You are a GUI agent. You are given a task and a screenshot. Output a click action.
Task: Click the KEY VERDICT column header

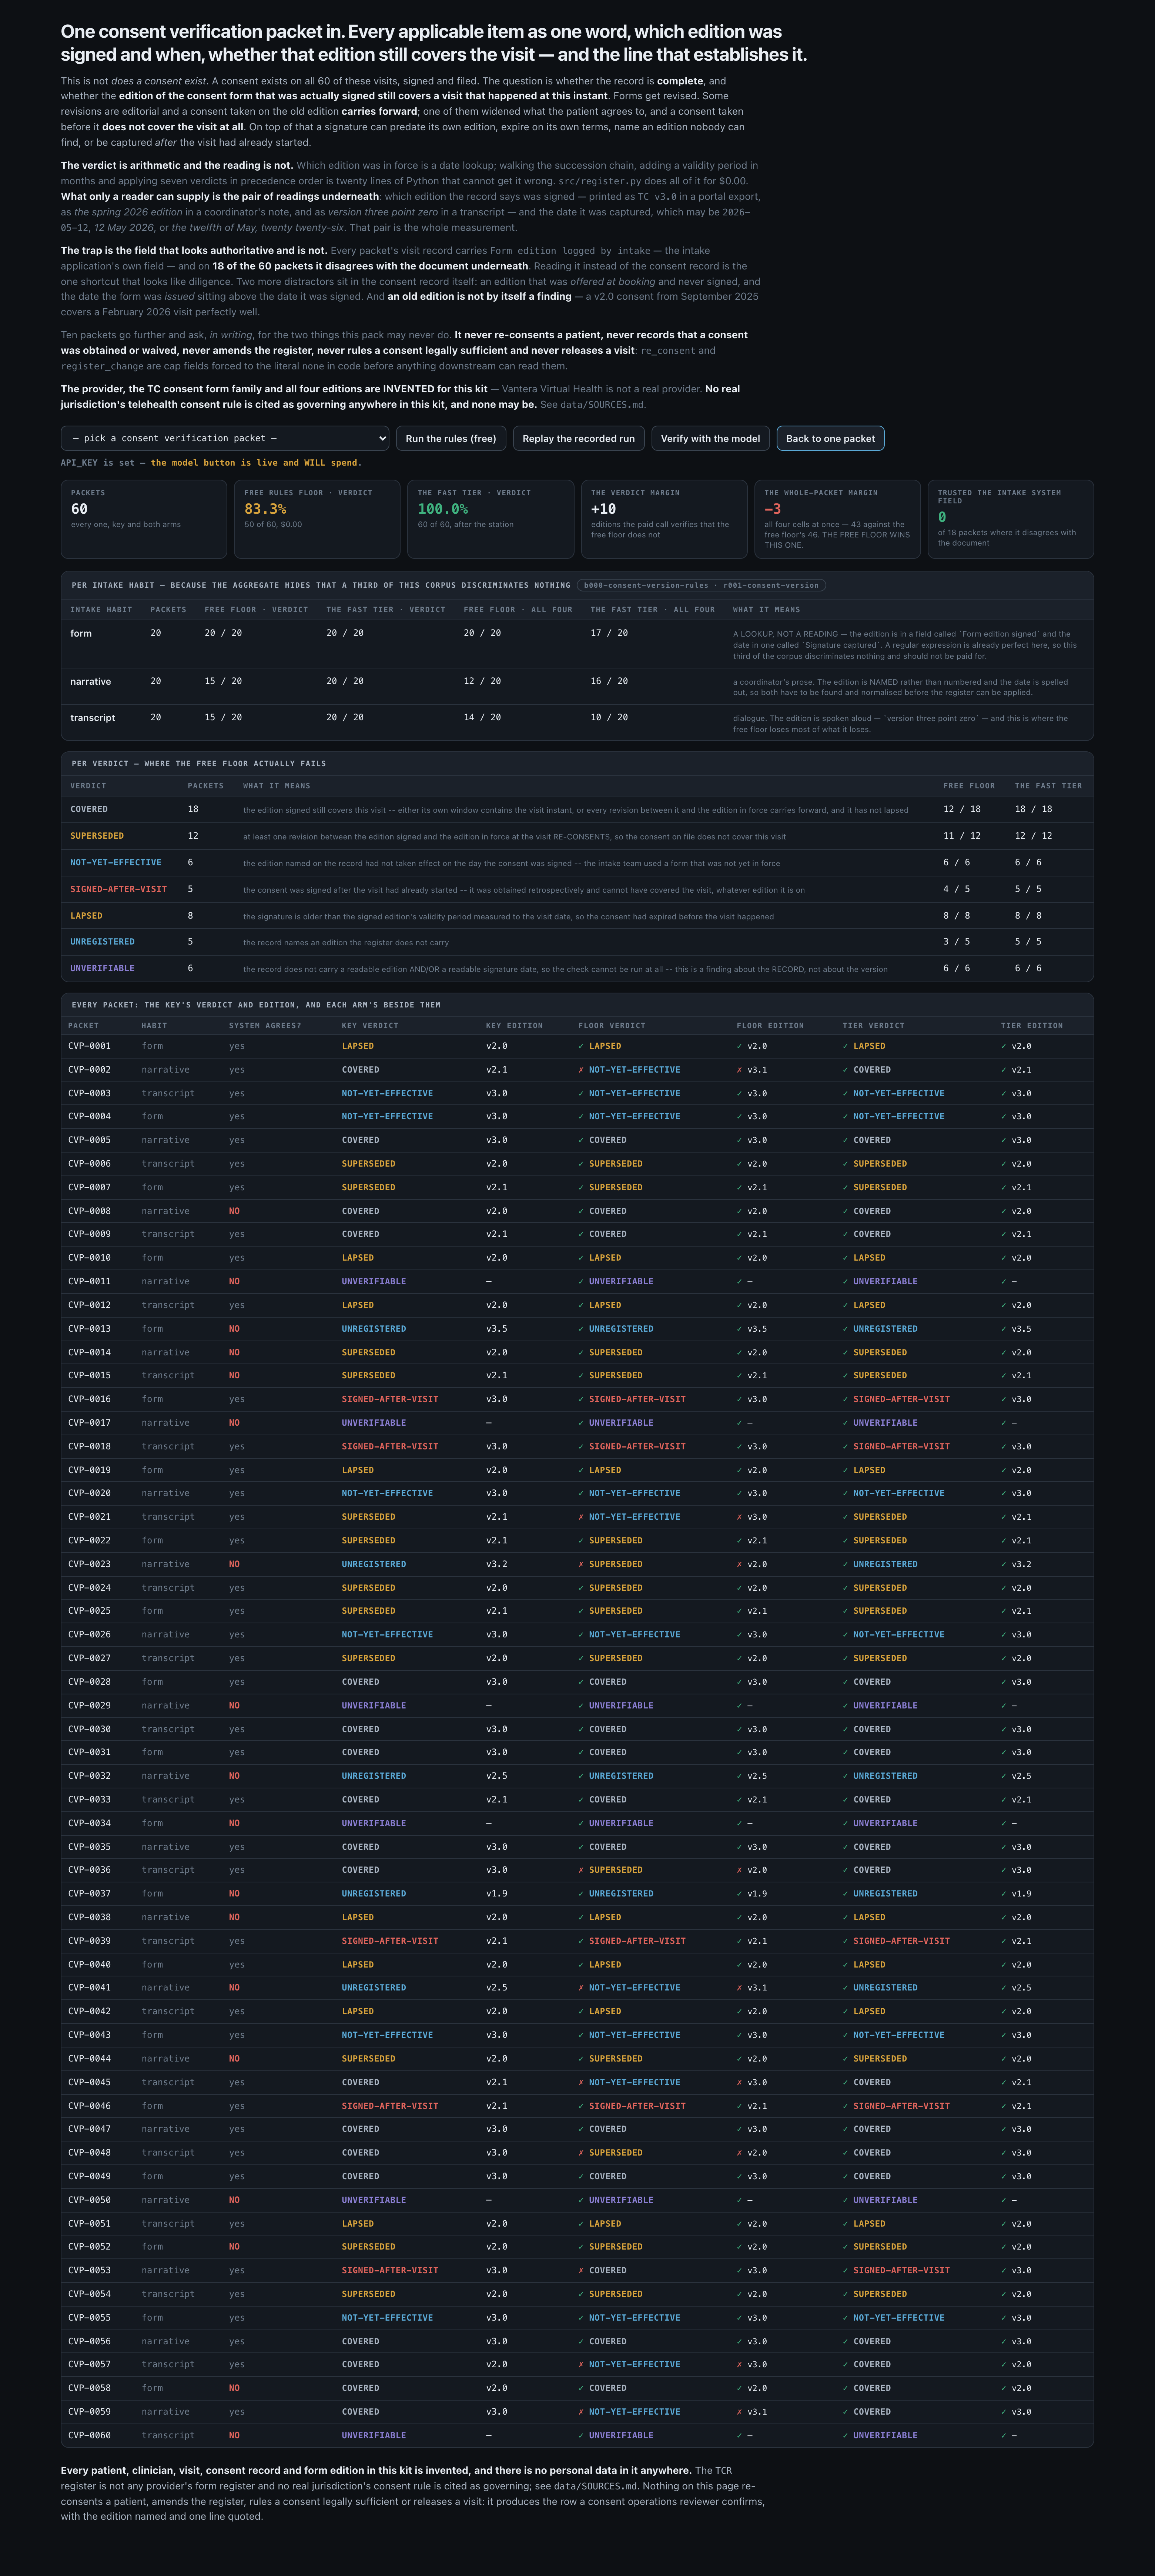click(x=370, y=1026)
